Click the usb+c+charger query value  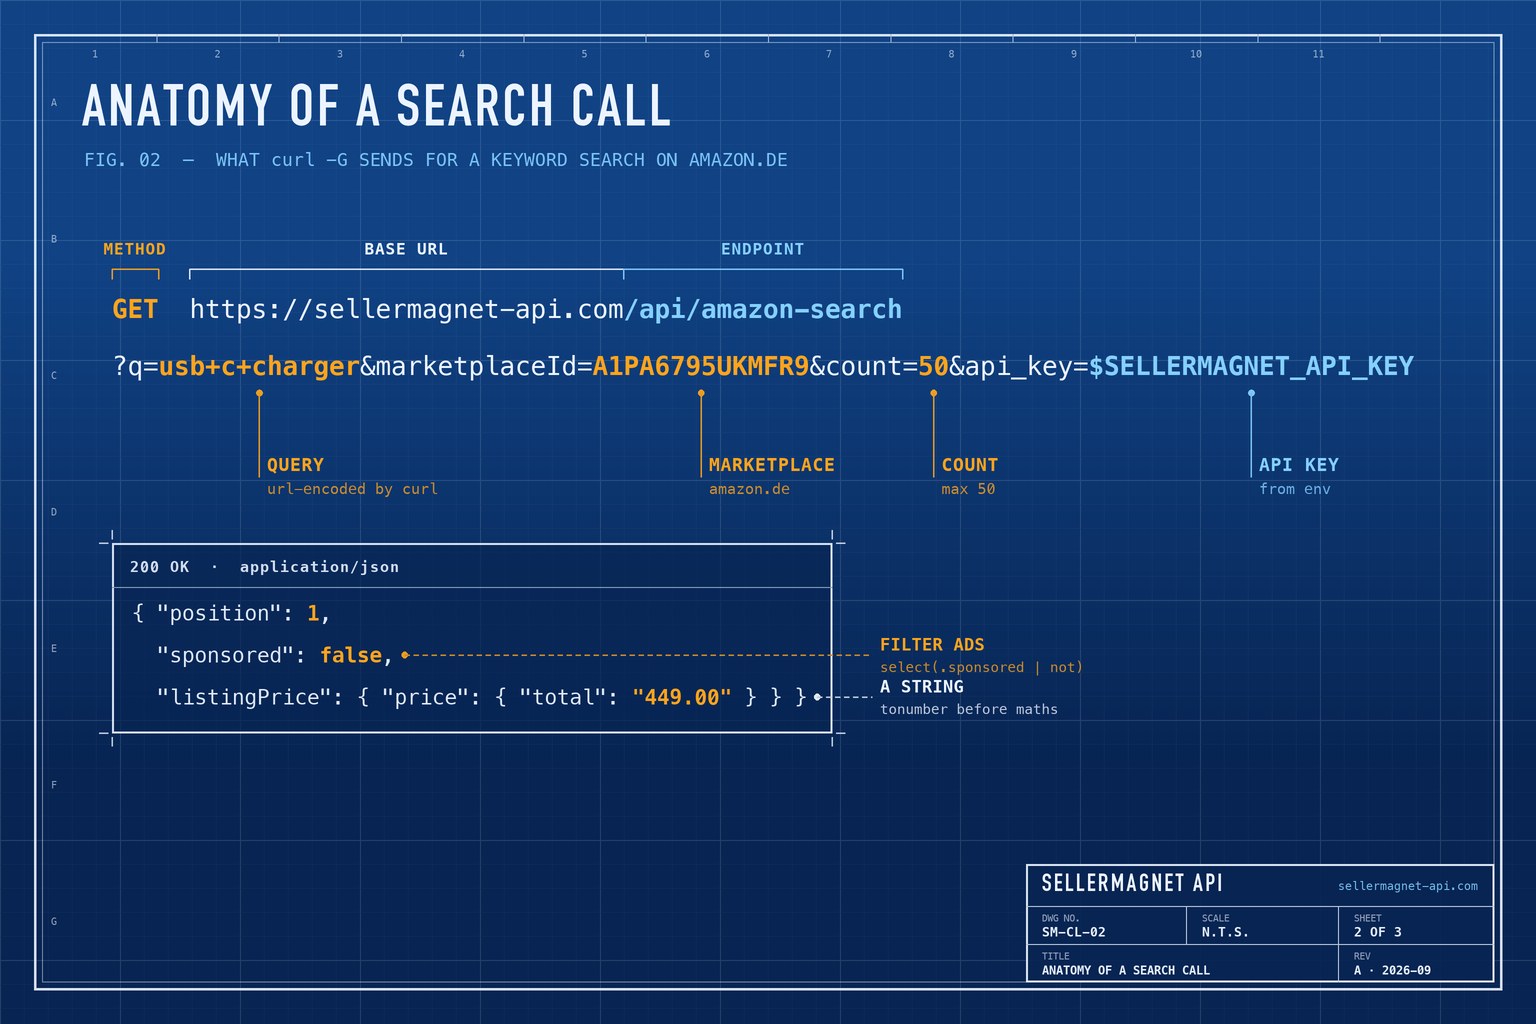click(259, 366)
